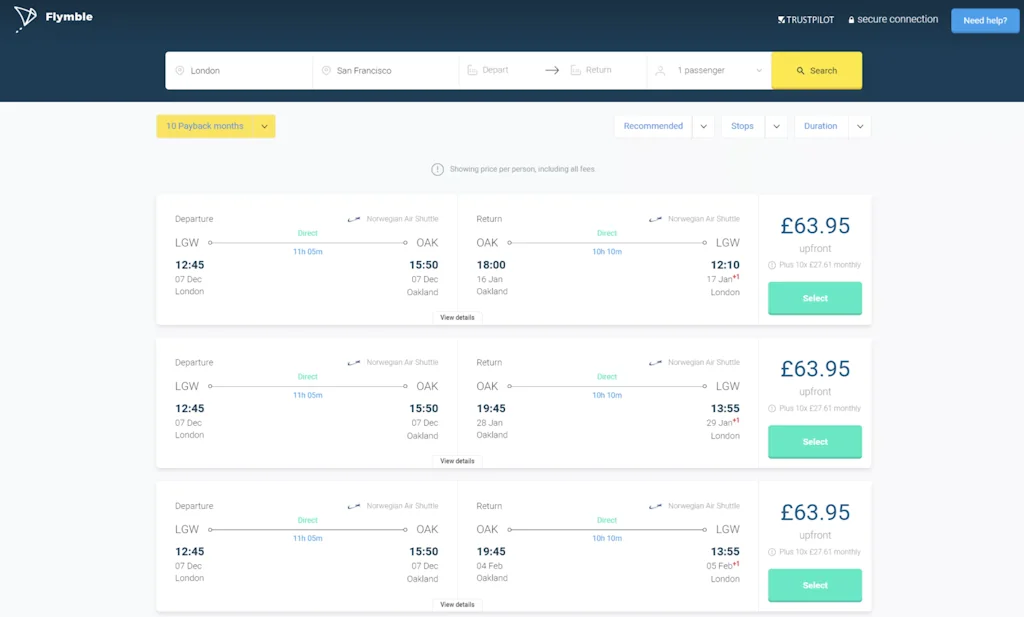This screenshot has width=1024, height=617.
Task: Click the info icon above flight results
Action: [x=437, y=169]
